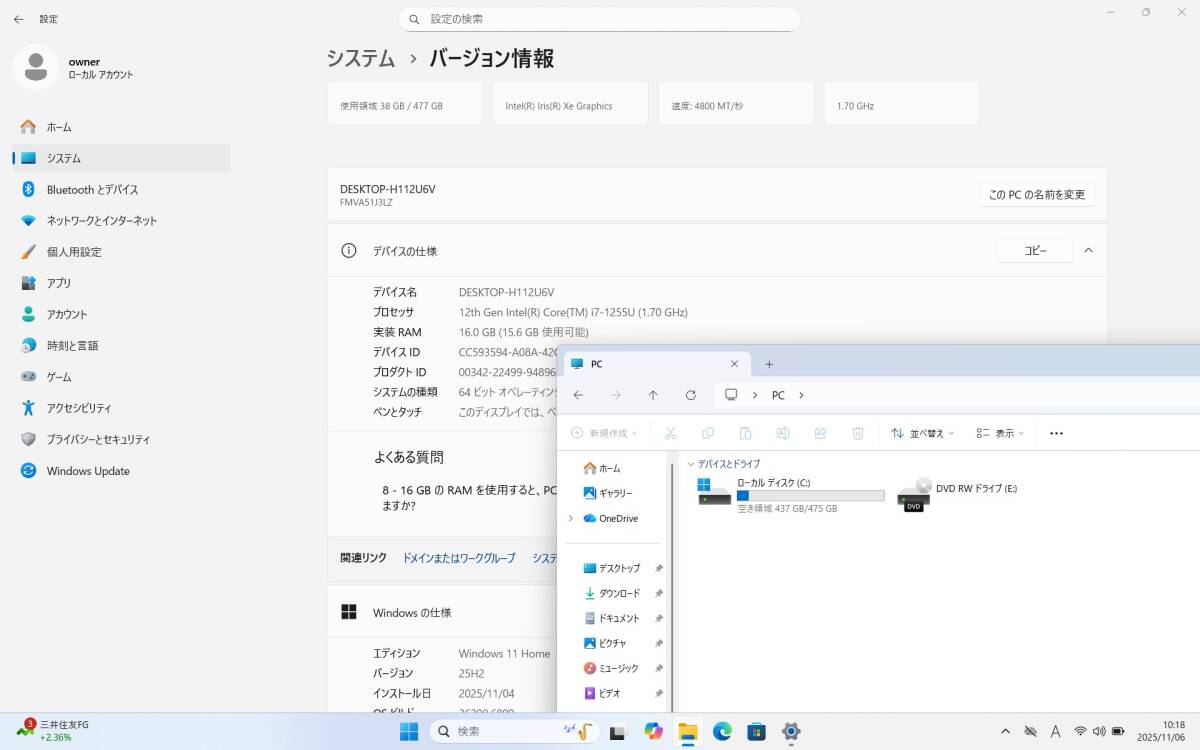Click the Domain or Workgroup link

coord(459,558)
